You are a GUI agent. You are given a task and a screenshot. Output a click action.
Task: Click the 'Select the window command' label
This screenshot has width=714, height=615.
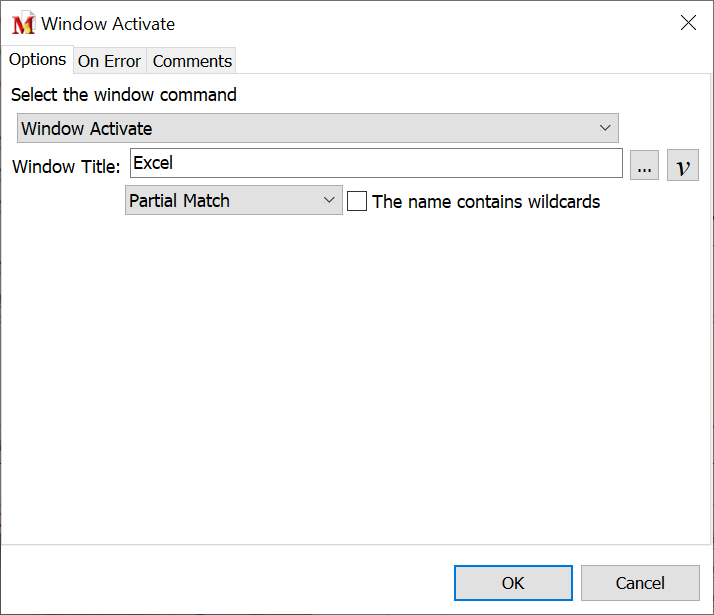pyautogui.click(x=124, y=95)
